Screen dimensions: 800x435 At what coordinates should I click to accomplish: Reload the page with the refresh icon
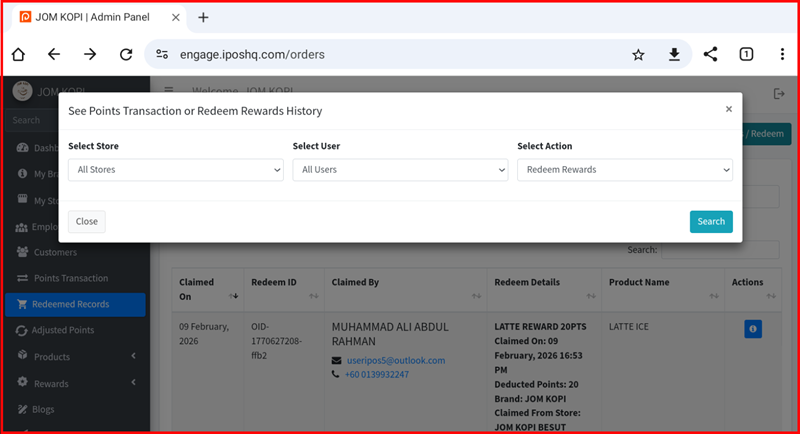(126, 55)
